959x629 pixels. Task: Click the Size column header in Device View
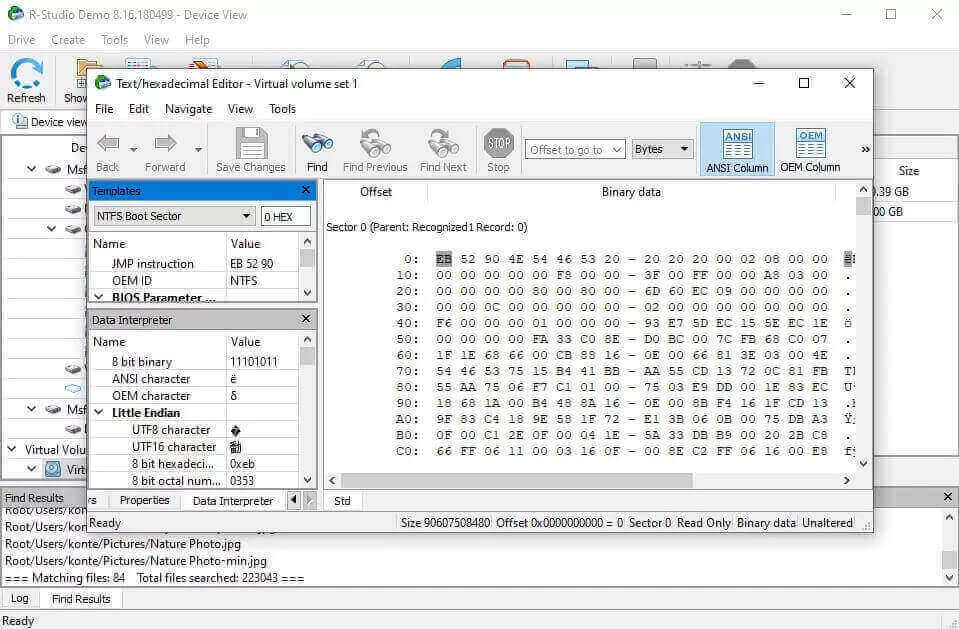tap(908, 171)
